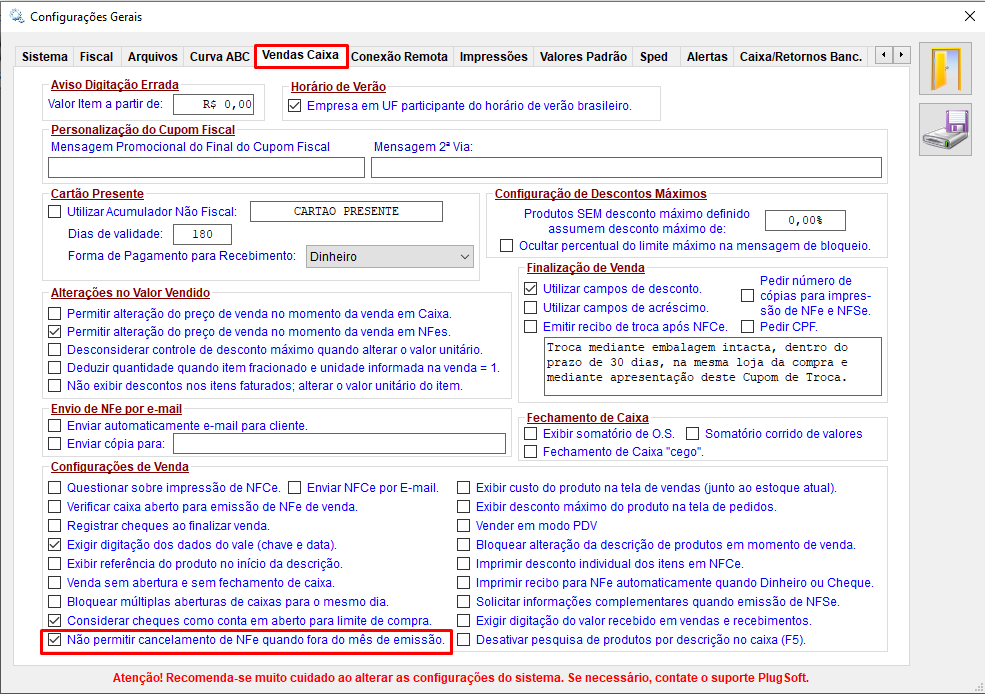Enable Questionar sobre impressão de NFCe
This screenshot has height=694, width=985.
click(55, 487)
